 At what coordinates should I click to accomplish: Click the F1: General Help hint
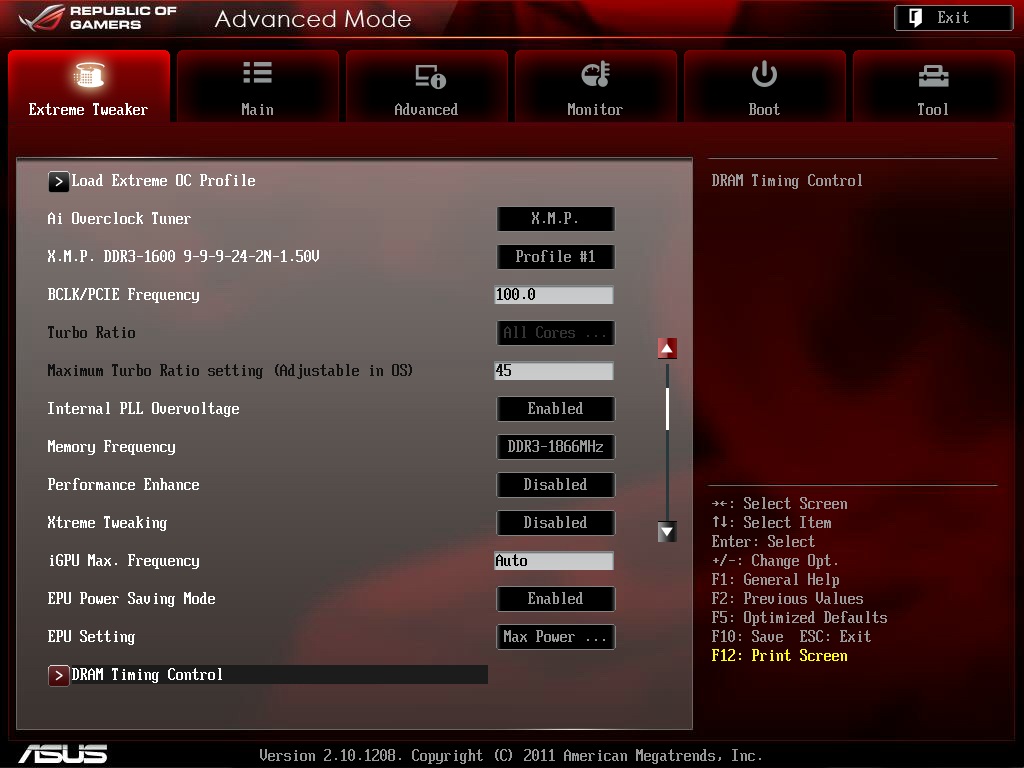(775, 580)
